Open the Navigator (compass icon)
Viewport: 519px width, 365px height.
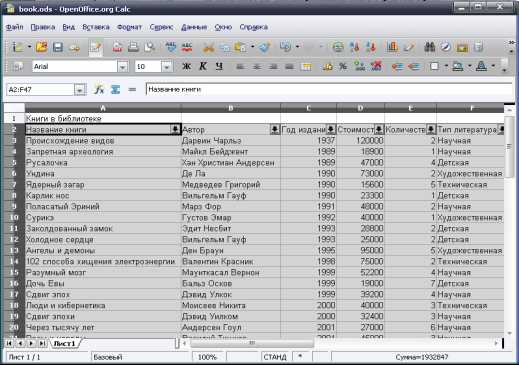[x=446, y=47]
